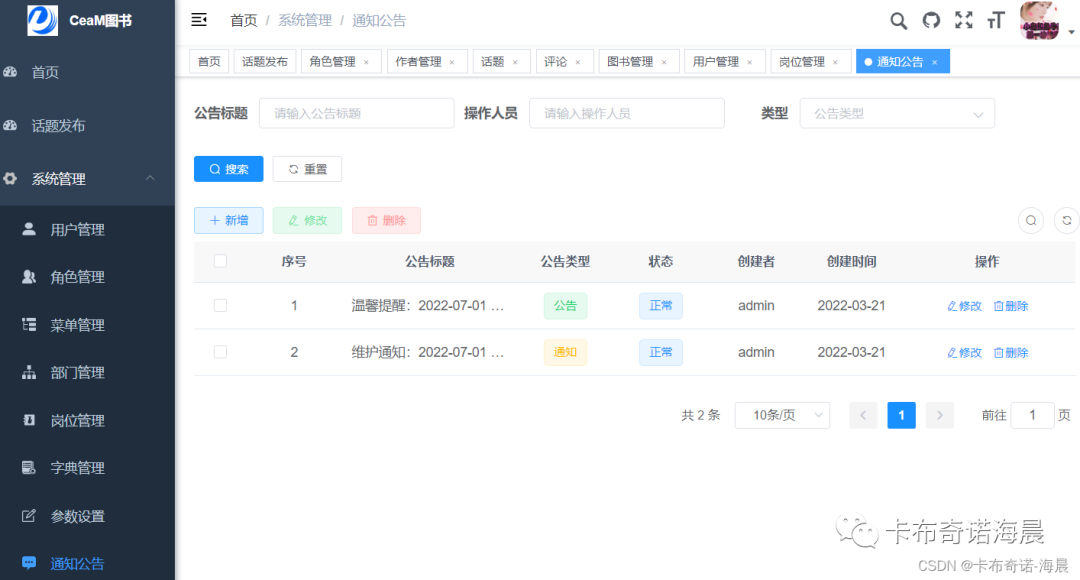Click the 菜单管理 tree-table icon

click(29, 324)
